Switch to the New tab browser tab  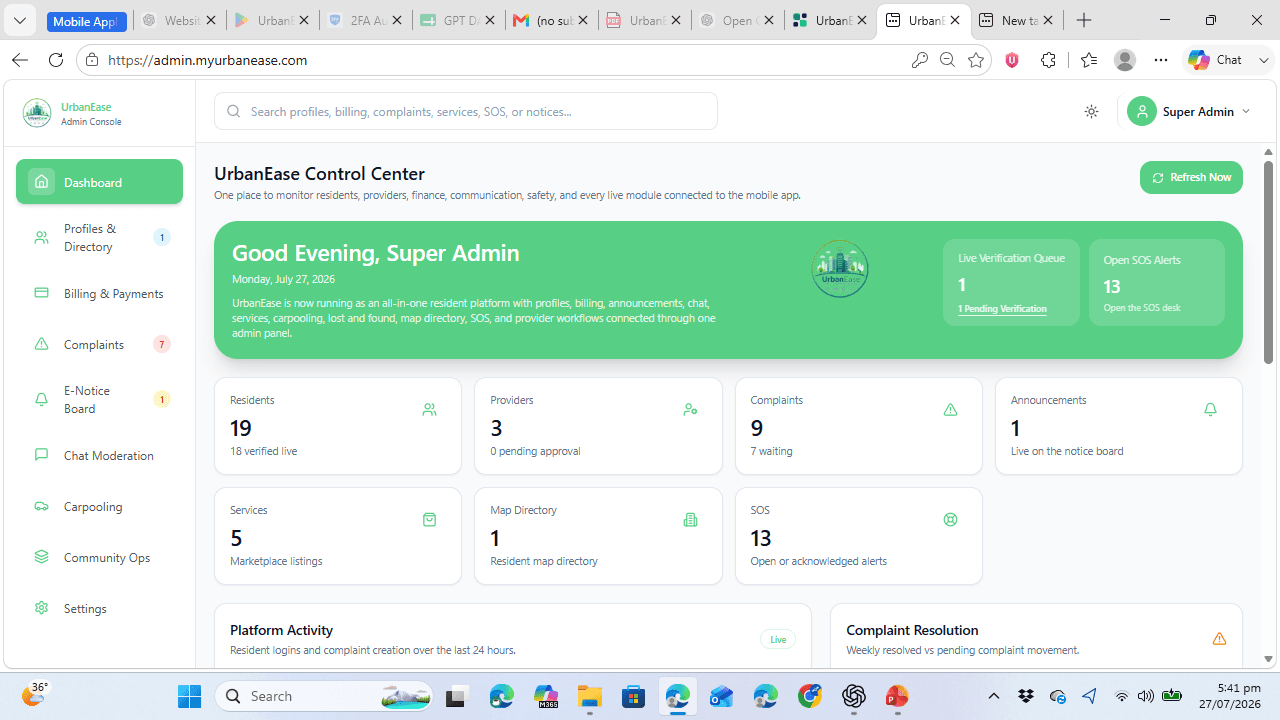coord(1017,20)
